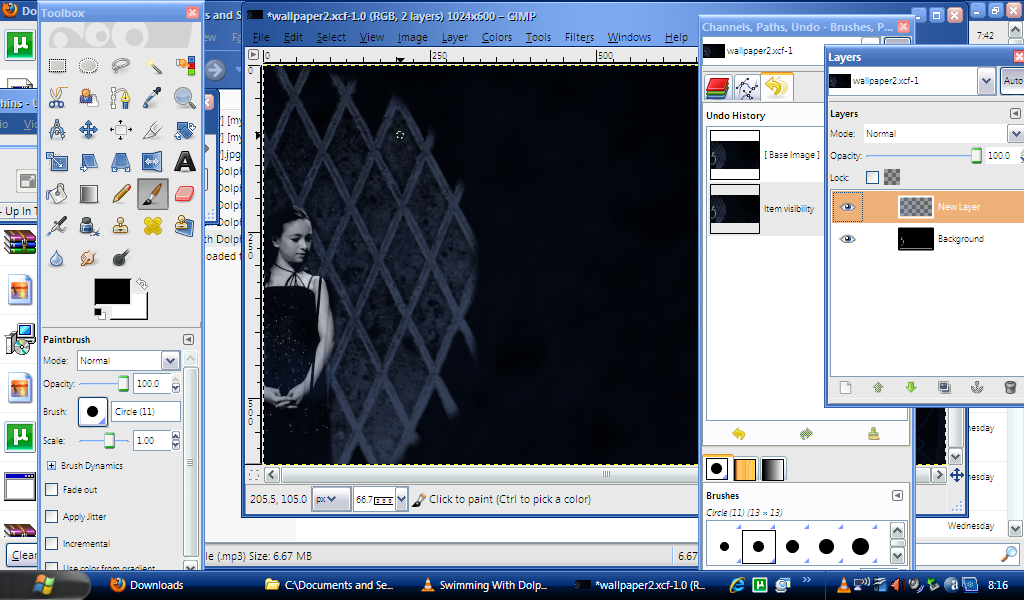Select the Blend gradient tool
1024x600 pixels.
coord(88,194)
